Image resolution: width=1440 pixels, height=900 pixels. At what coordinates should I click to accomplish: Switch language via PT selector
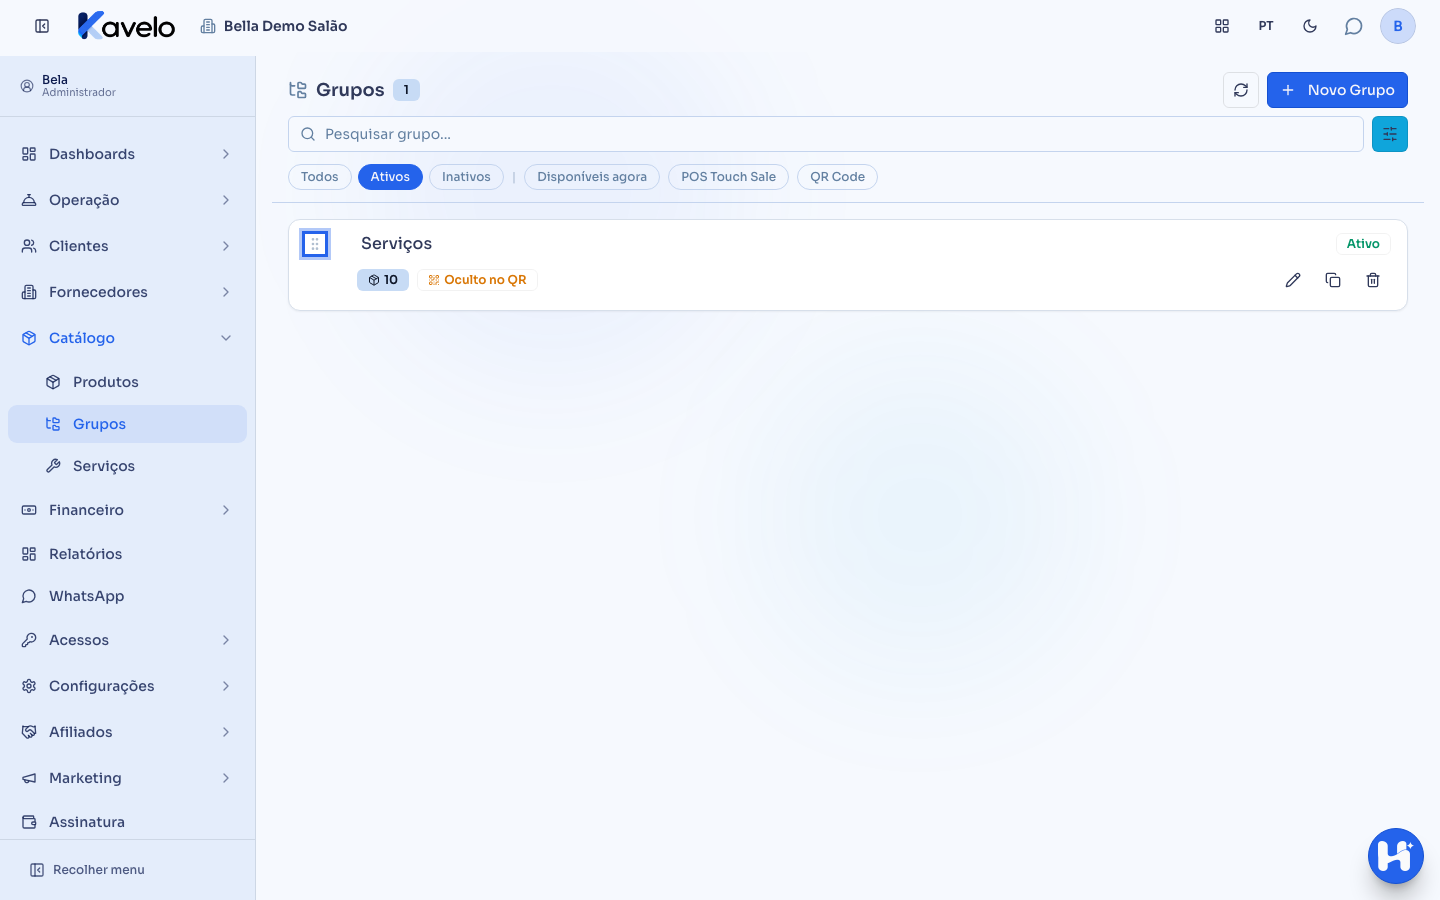point(1266,26)
